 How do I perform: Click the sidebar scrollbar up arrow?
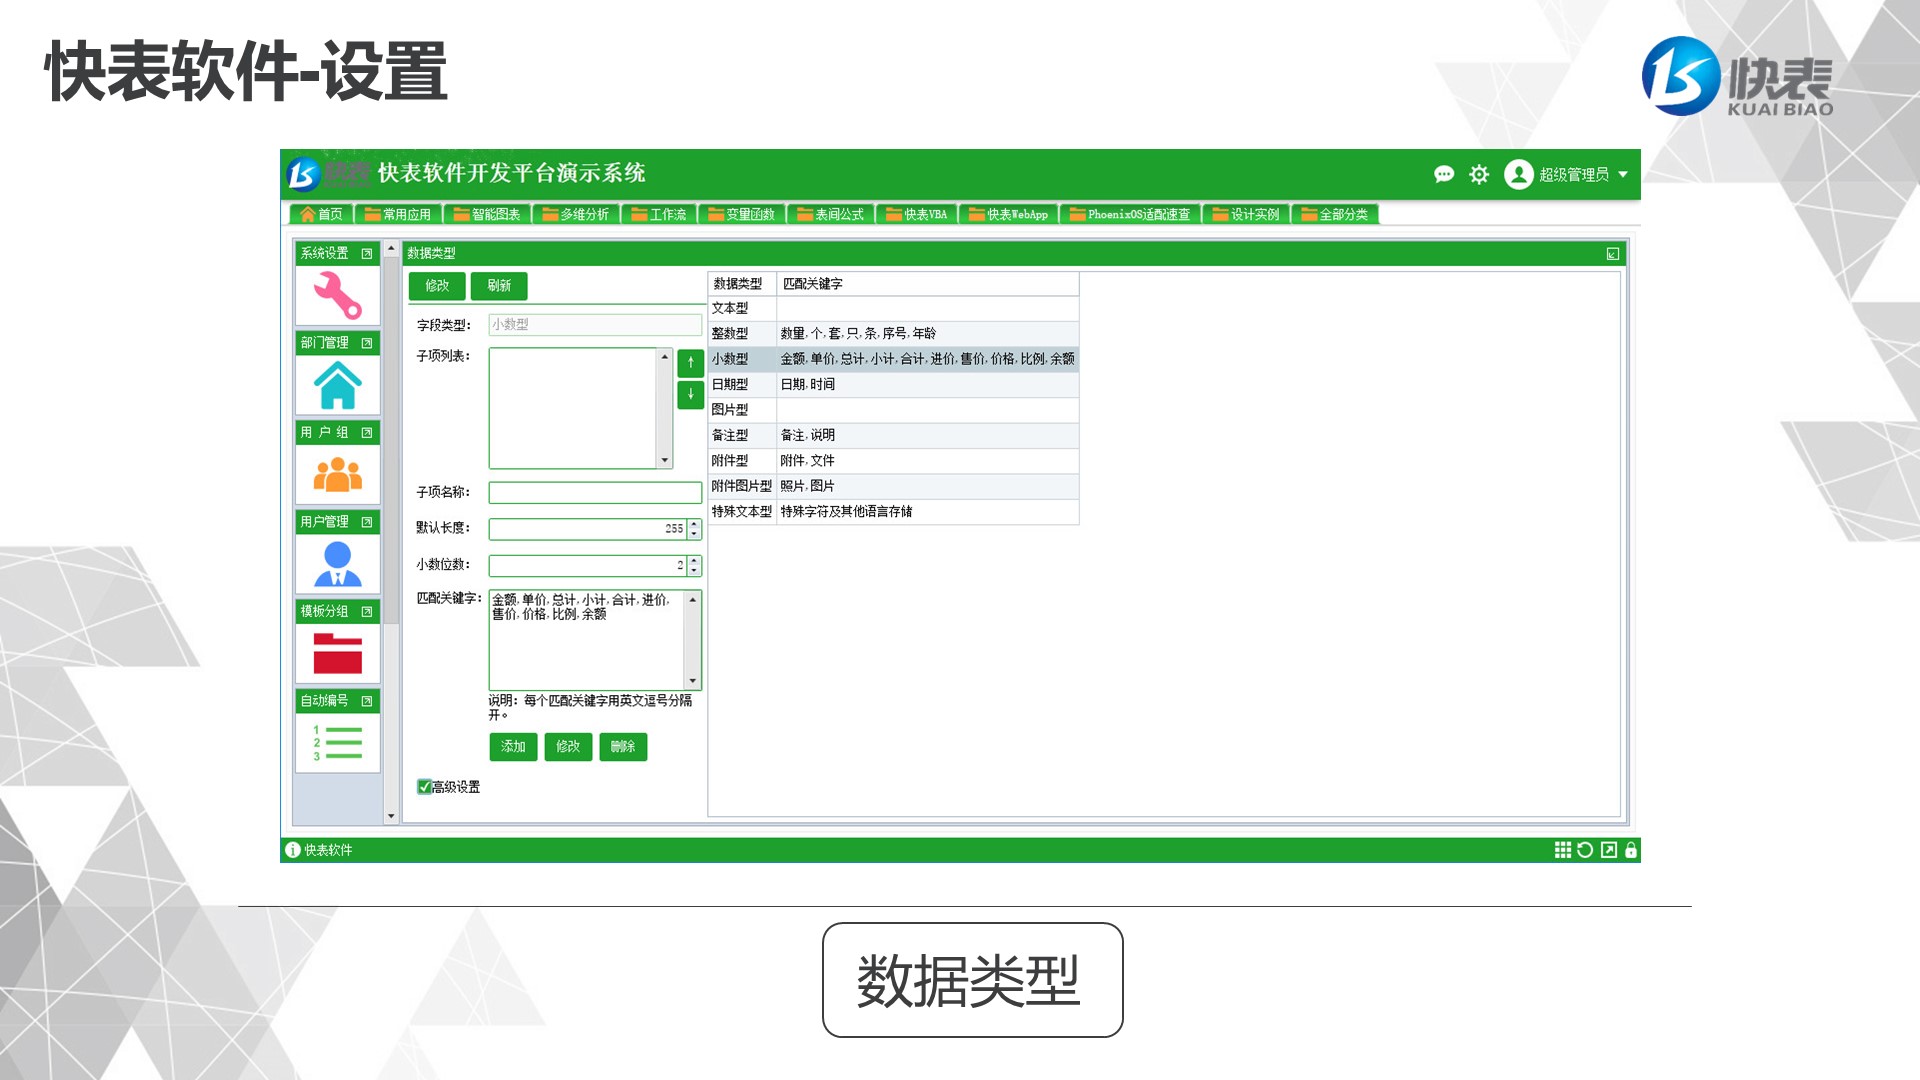[x=391, y=248]
